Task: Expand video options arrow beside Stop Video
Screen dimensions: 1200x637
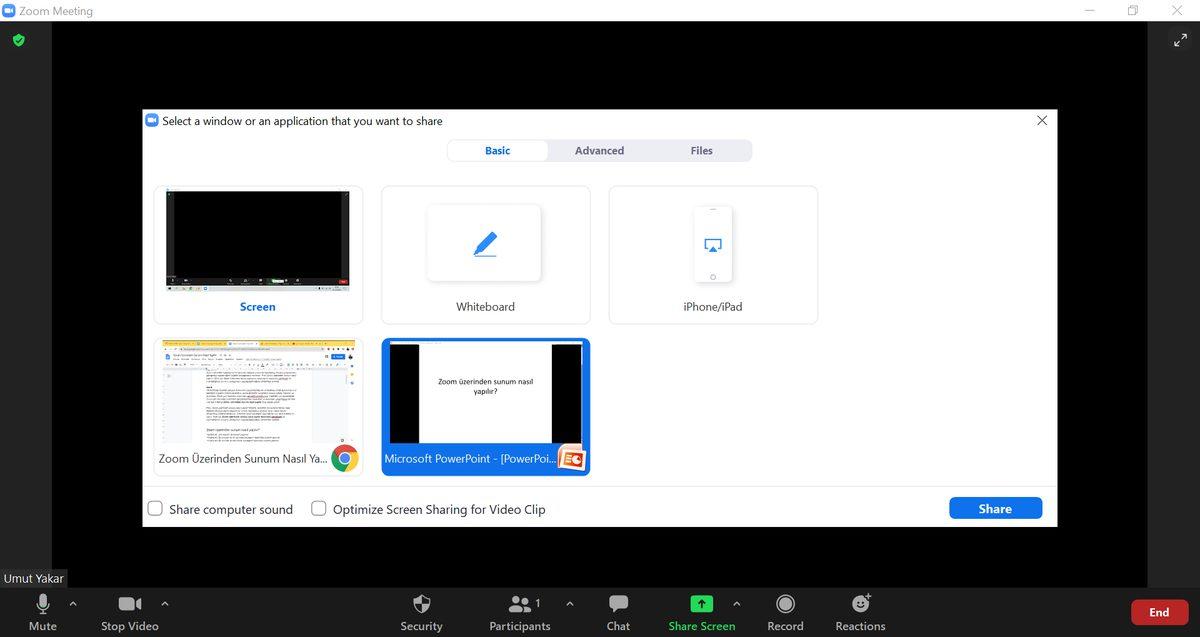Action: click(x=165, y=603)
